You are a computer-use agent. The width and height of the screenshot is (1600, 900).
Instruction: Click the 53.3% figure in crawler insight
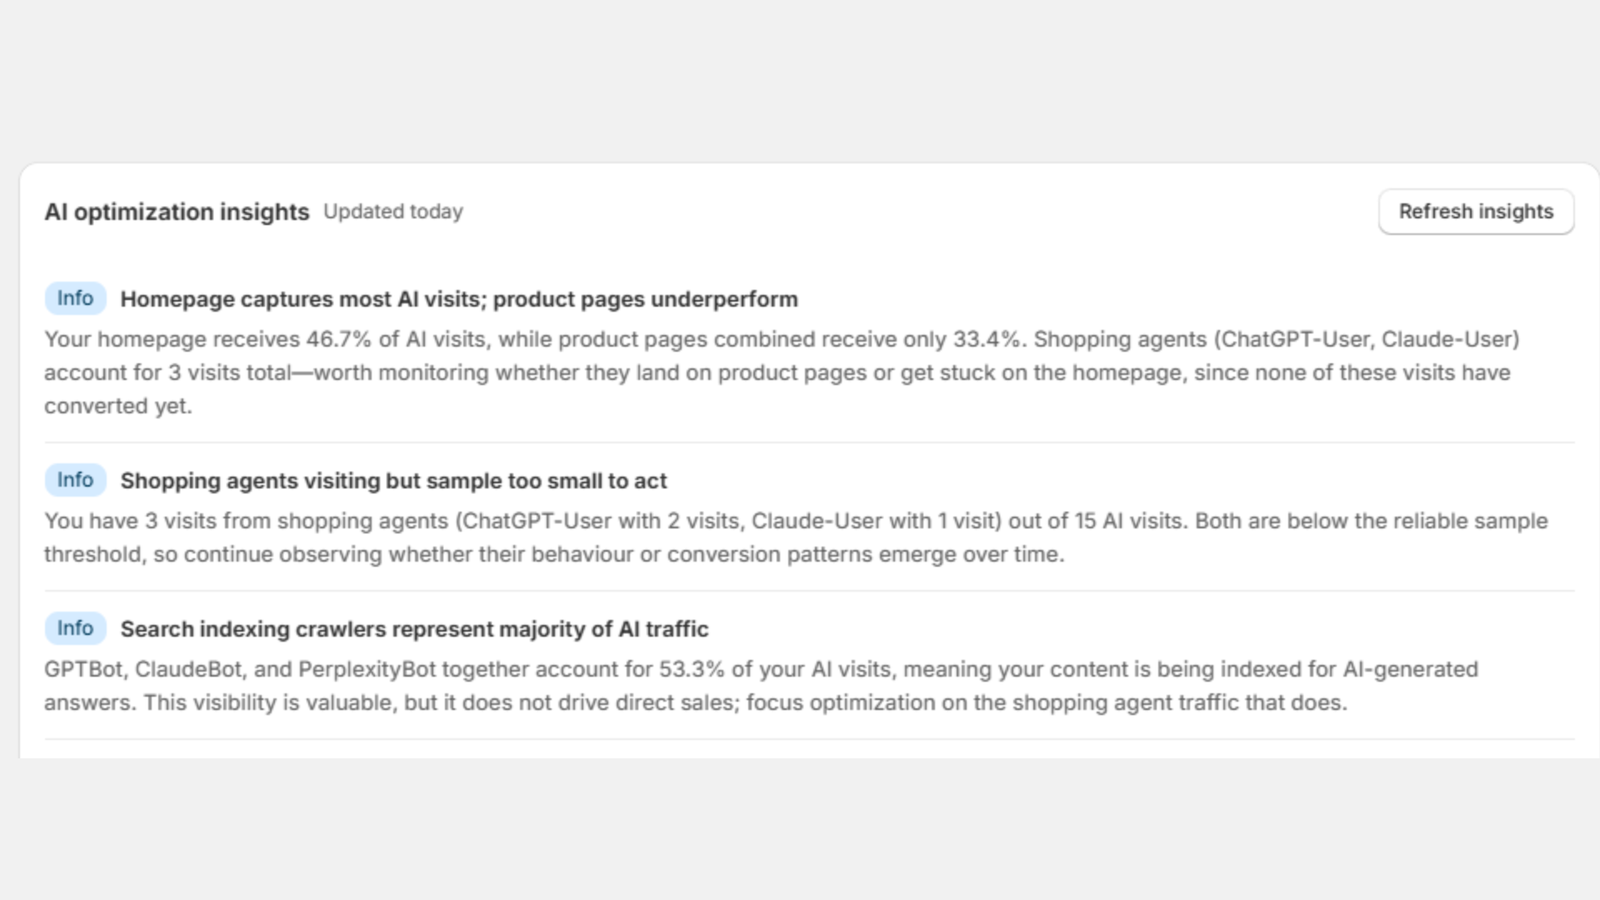point(691,669)
